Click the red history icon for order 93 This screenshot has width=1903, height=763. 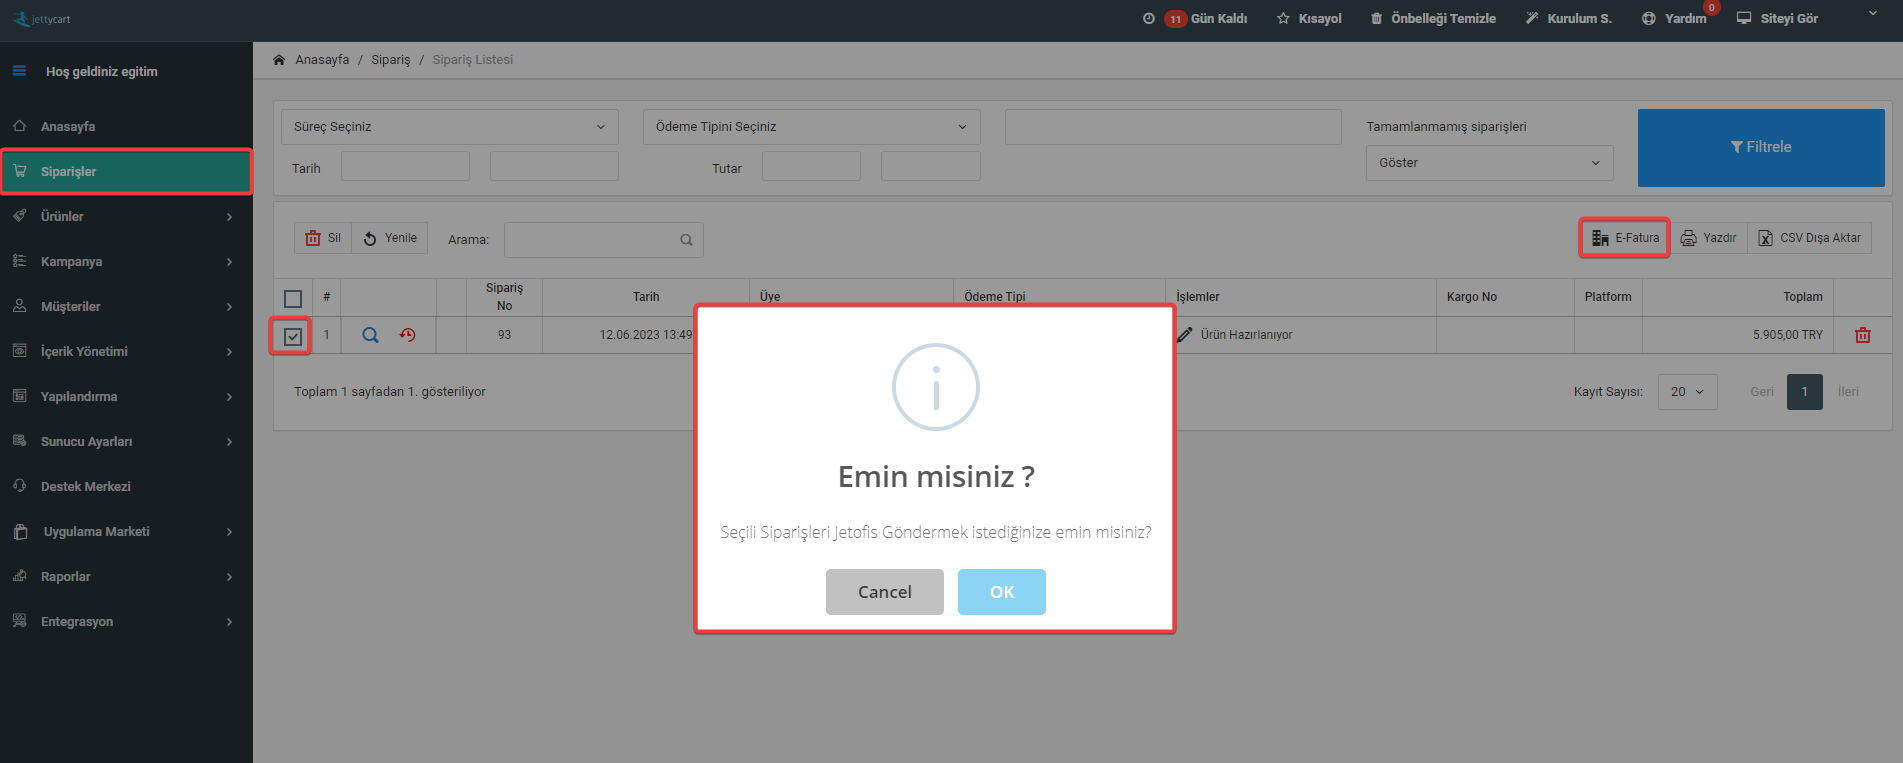click(x=408, y=335)
